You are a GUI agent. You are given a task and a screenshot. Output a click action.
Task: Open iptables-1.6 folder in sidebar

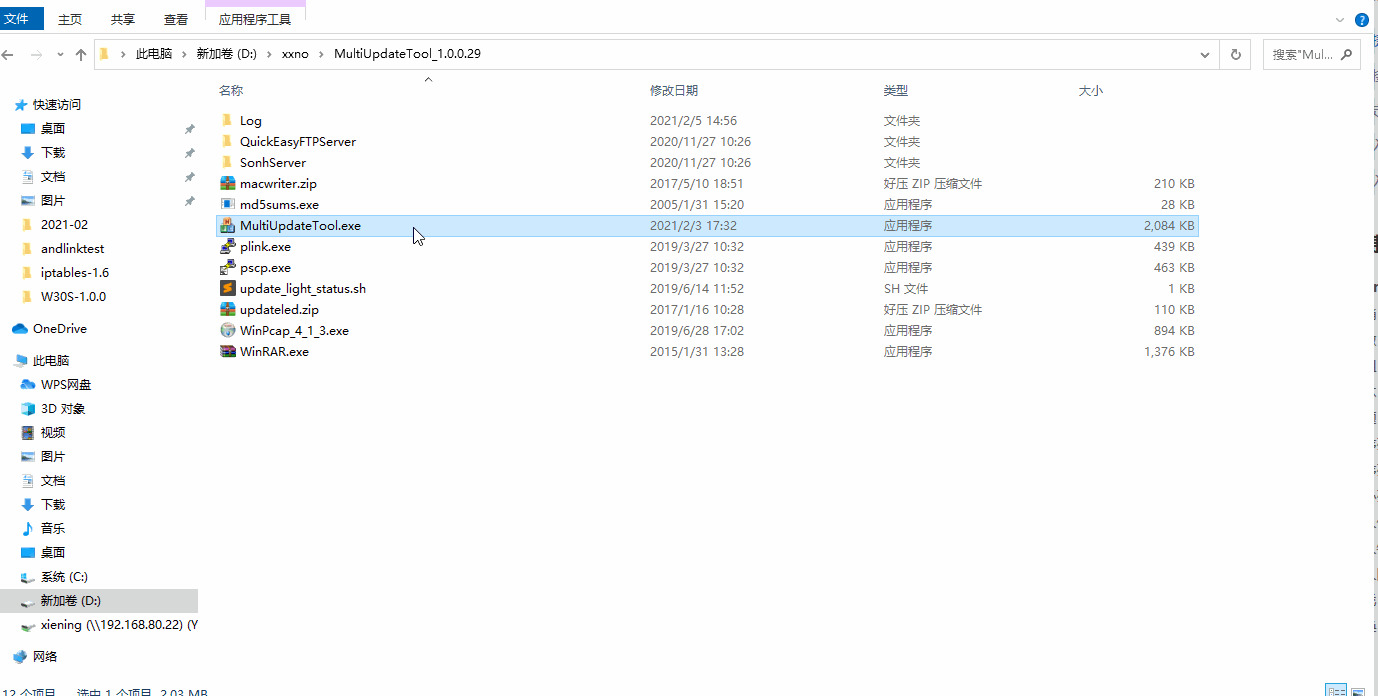pos(75,273)
